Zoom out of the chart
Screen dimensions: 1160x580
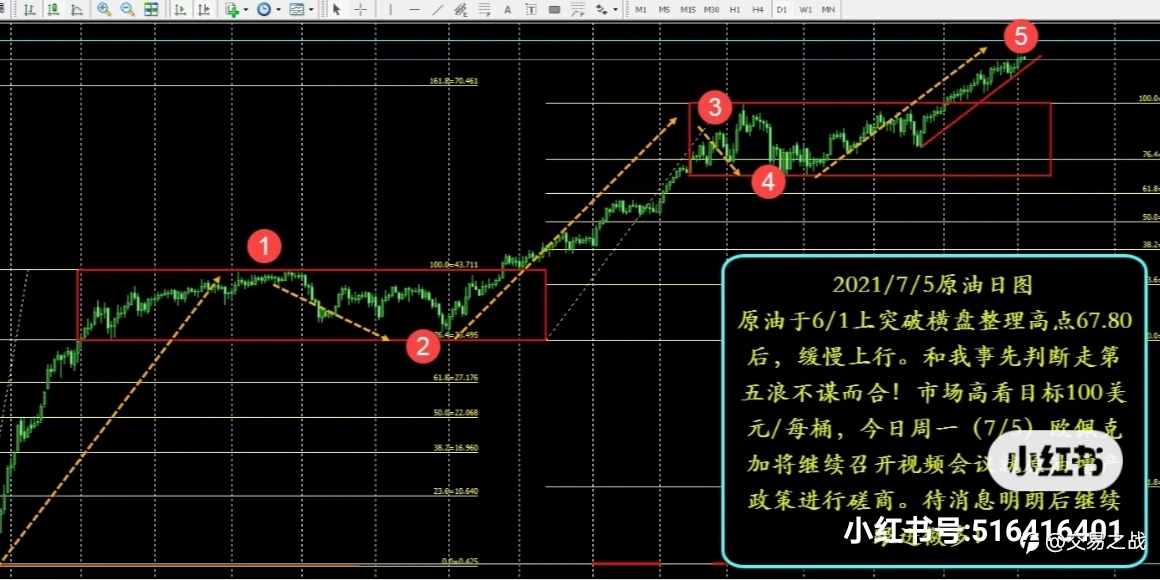(x=127, y=10)
